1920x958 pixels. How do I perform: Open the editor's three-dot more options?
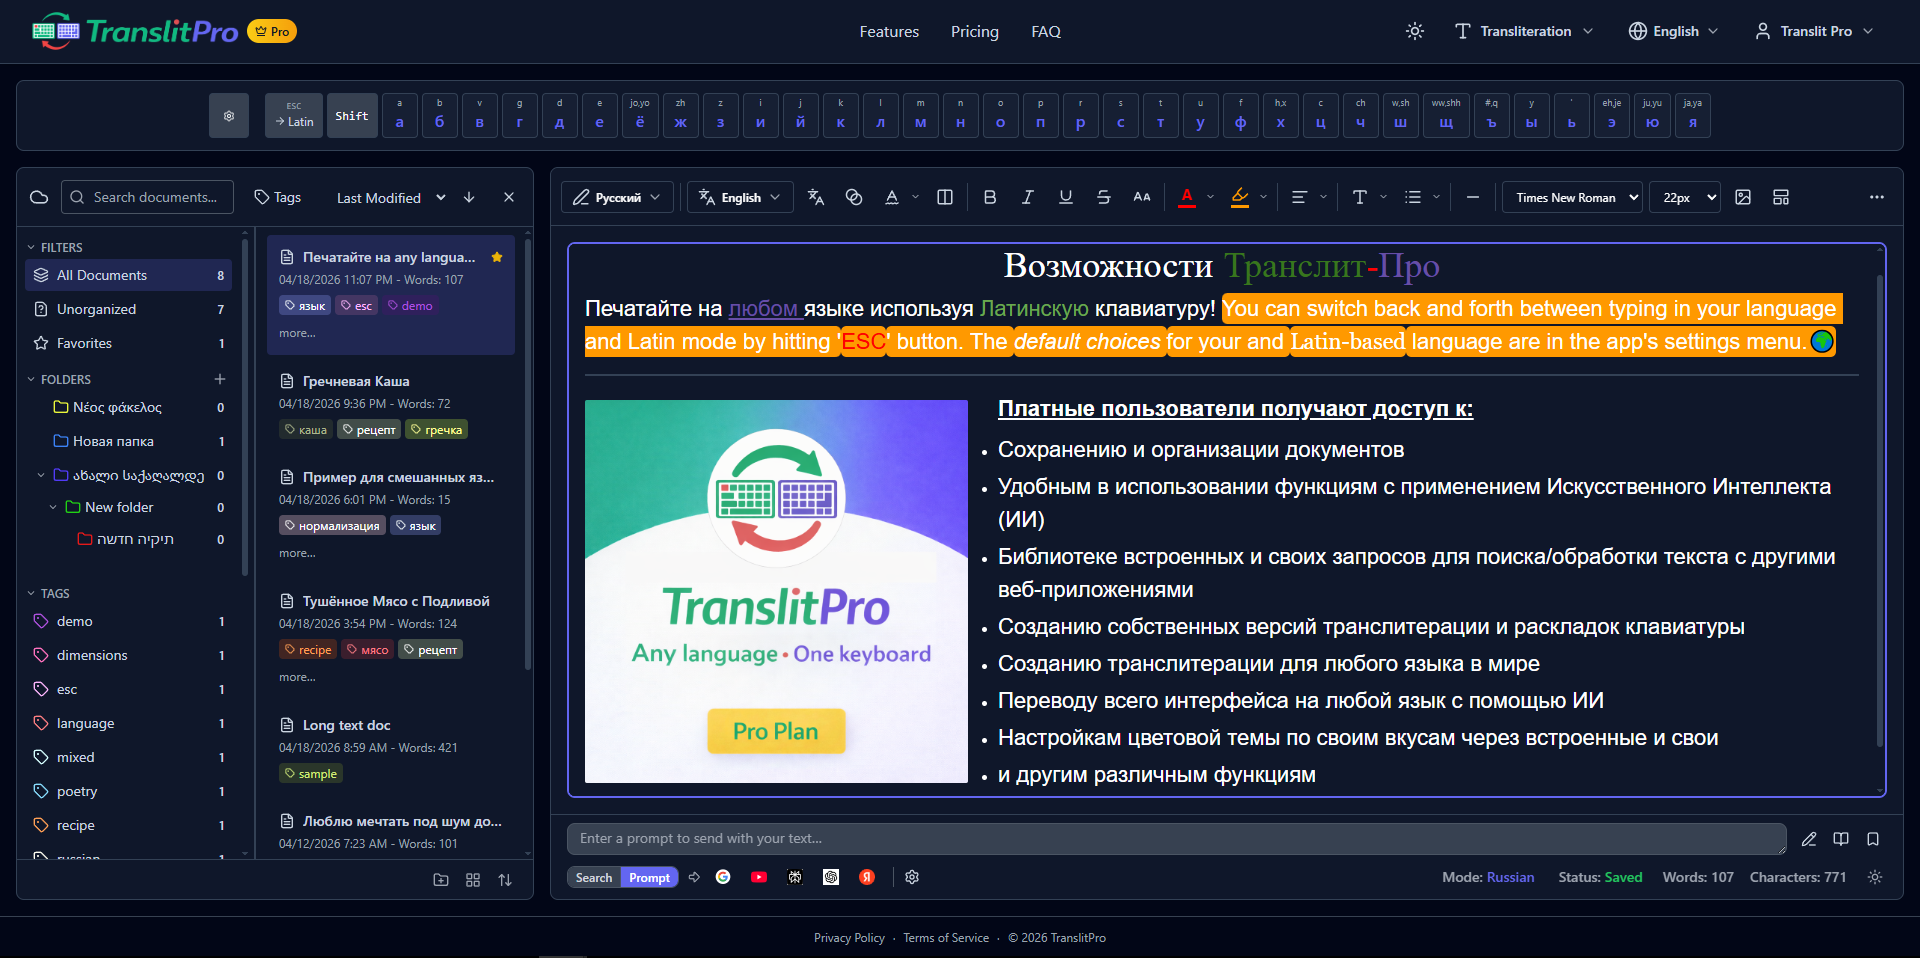point(1877,197)
